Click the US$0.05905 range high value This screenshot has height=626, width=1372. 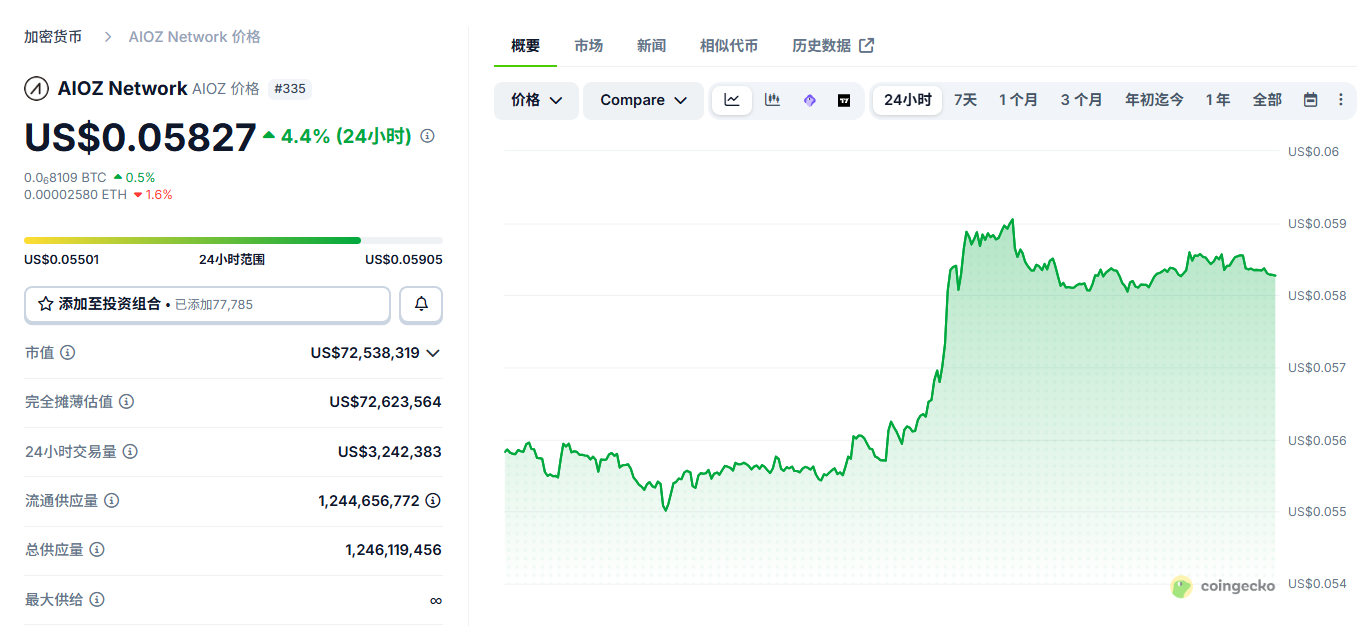coord(404,260)
